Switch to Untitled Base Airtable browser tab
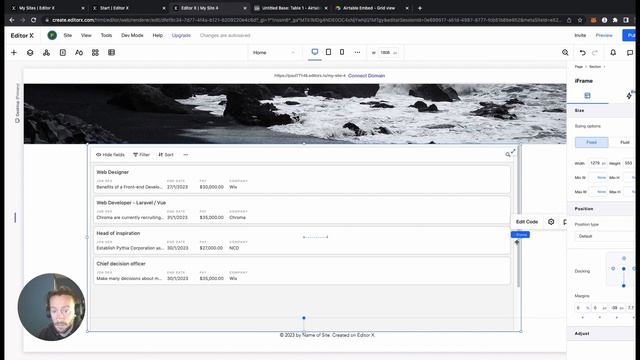 tap(291, 8)
